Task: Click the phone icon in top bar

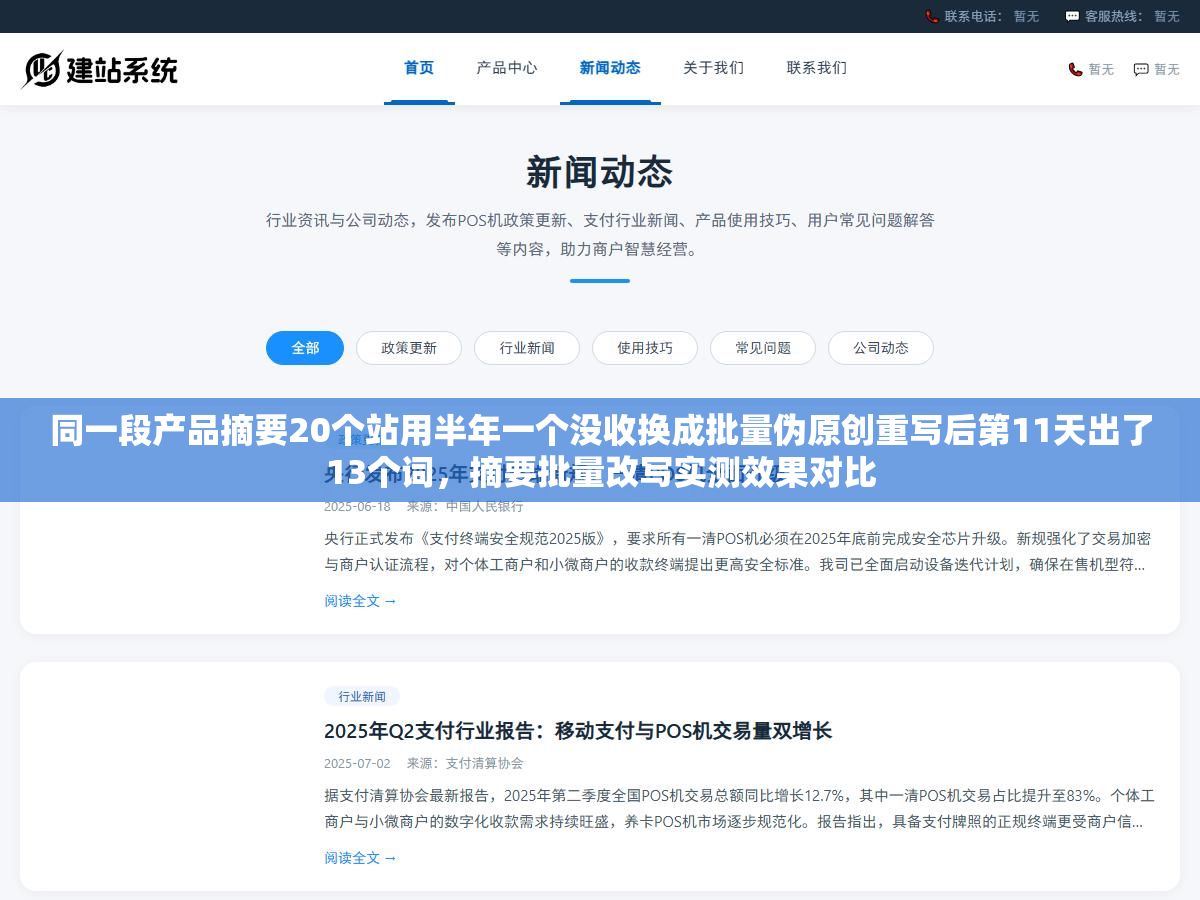Action: tap(932, 16)
